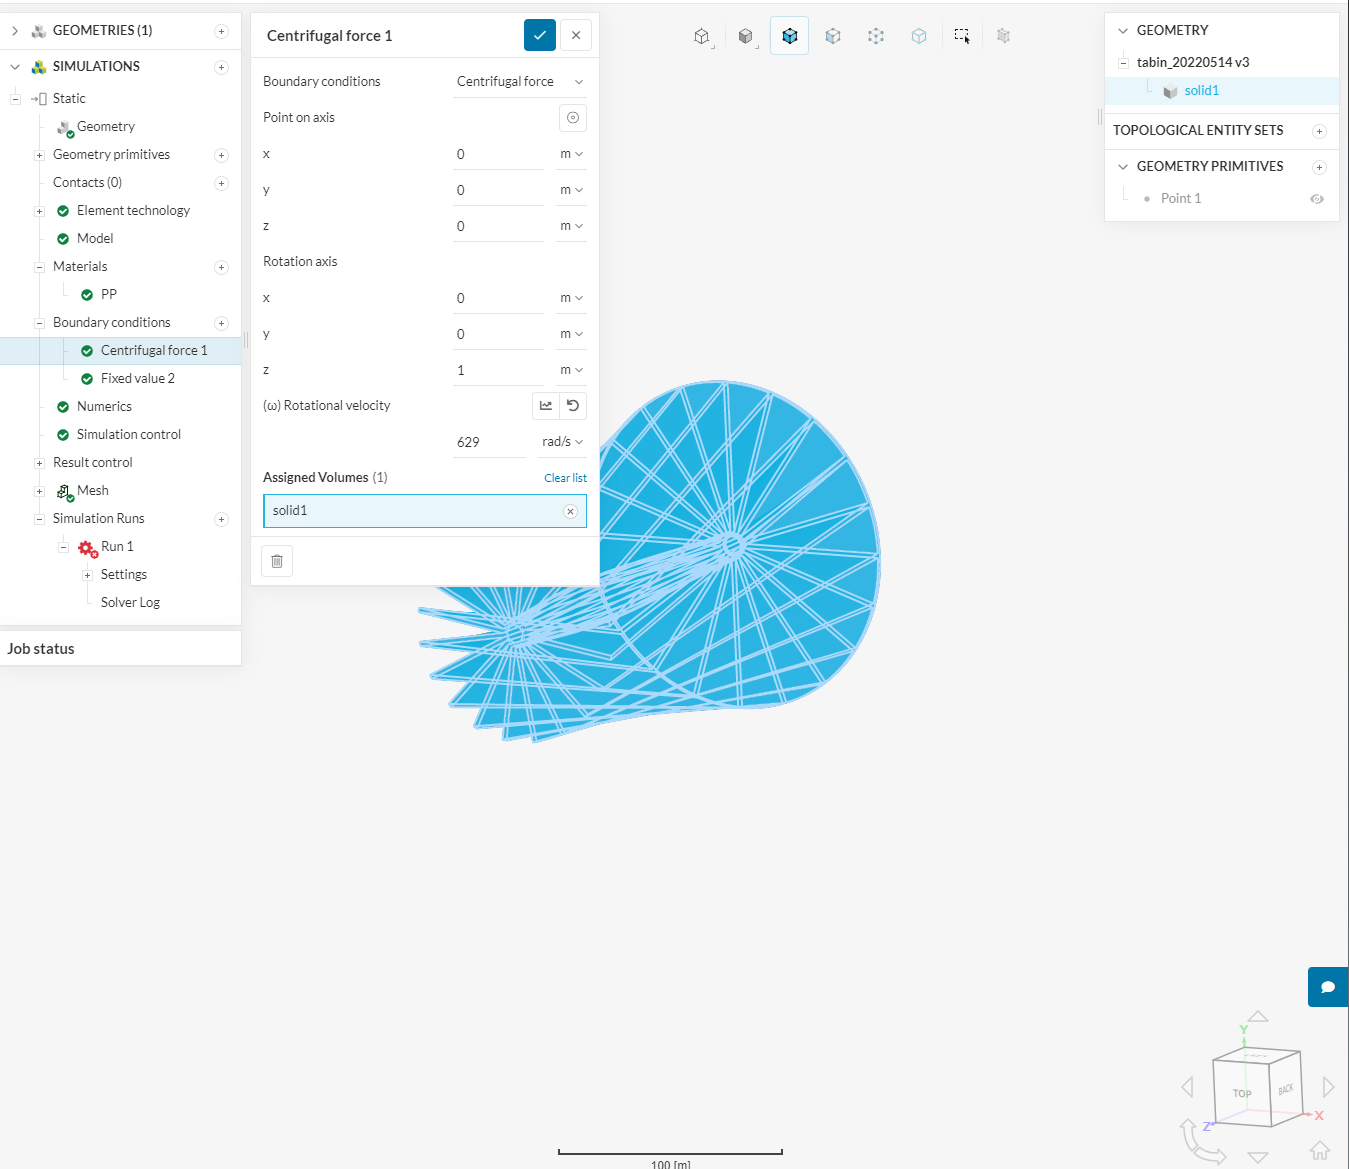Collapse the tabin_20220514 v3 geometry node
Image resolution: width=1349 pixels, height=1169 pixels.
(x=1123, y=63)
